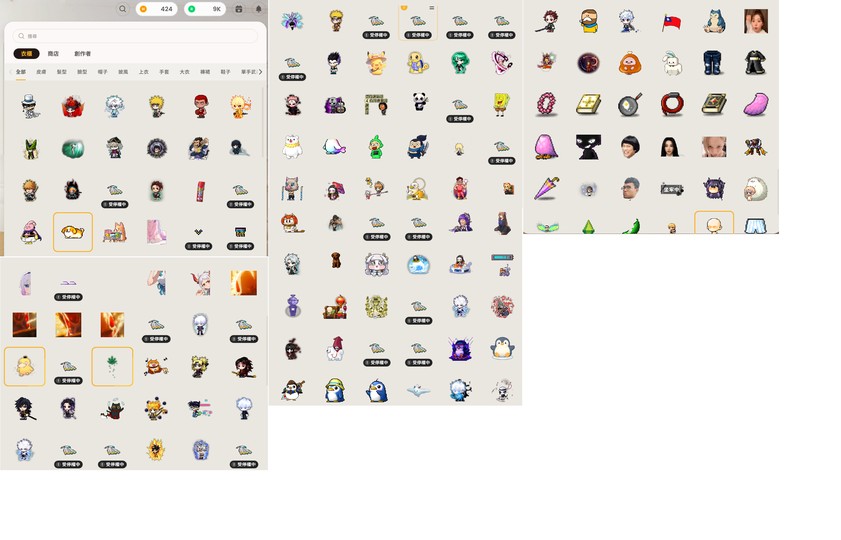Image resolution: width=841 pixels, height=540 pixels.
Task: Select the highlighted yellow-orange dog item
Action: click(73, 232)
